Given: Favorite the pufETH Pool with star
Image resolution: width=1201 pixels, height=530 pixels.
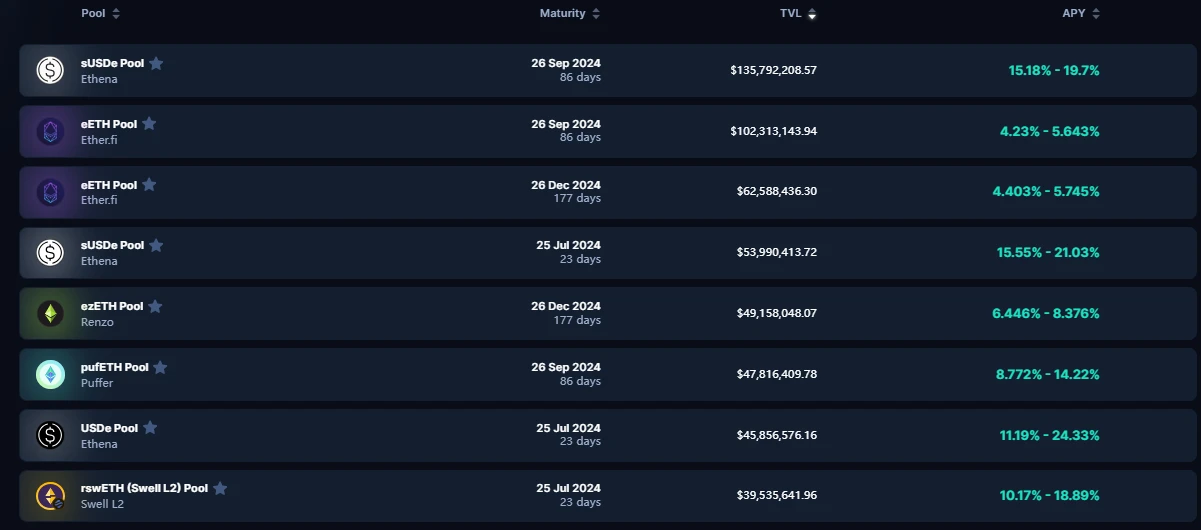Looking at the screenshot, I should (160, 367).
